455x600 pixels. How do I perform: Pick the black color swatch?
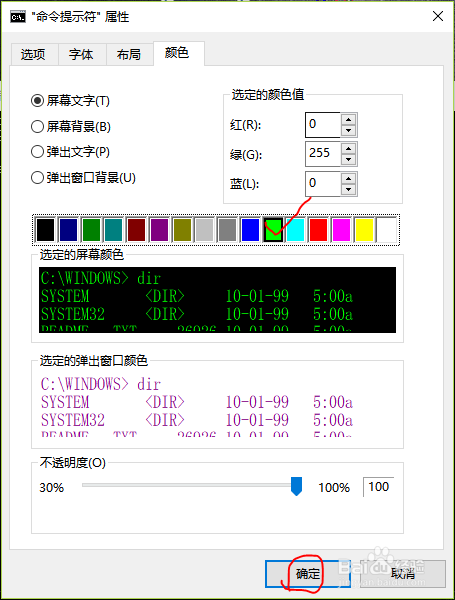pos(46,230)
